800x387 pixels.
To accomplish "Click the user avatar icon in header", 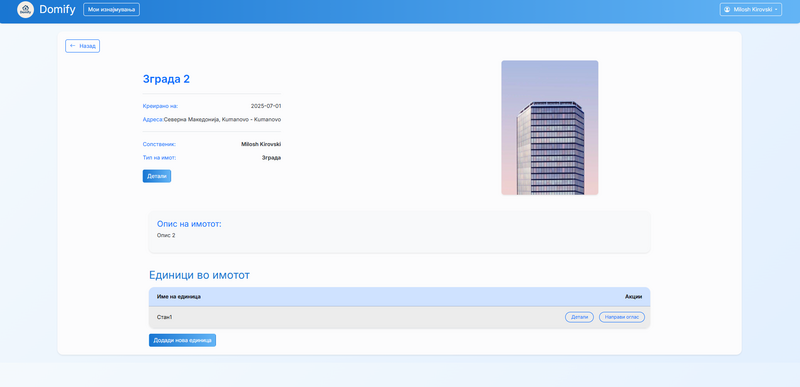I will (x=727, y=10).
